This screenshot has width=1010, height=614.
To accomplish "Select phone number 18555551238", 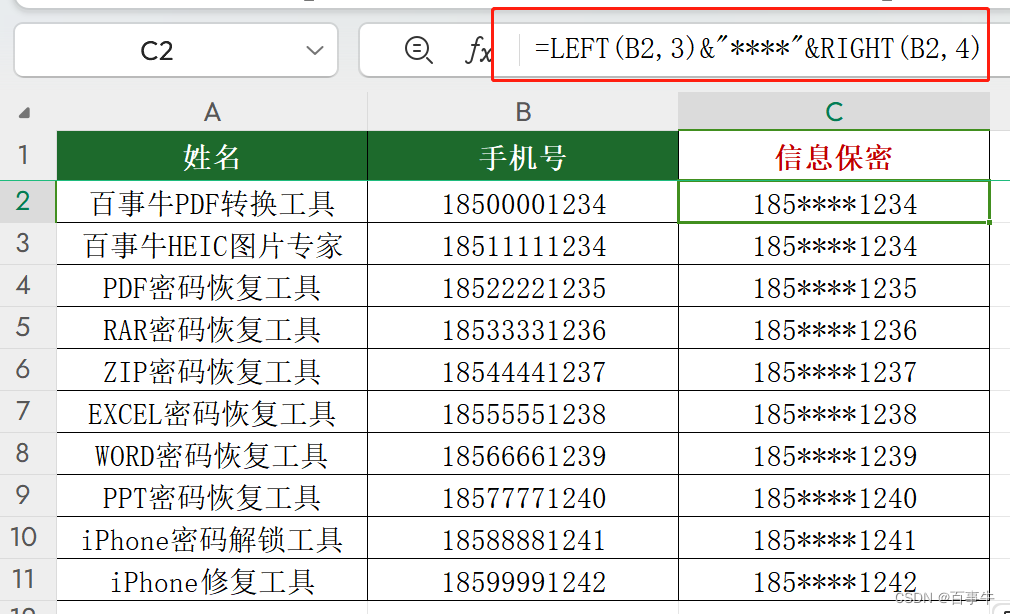I will point(522,412).
